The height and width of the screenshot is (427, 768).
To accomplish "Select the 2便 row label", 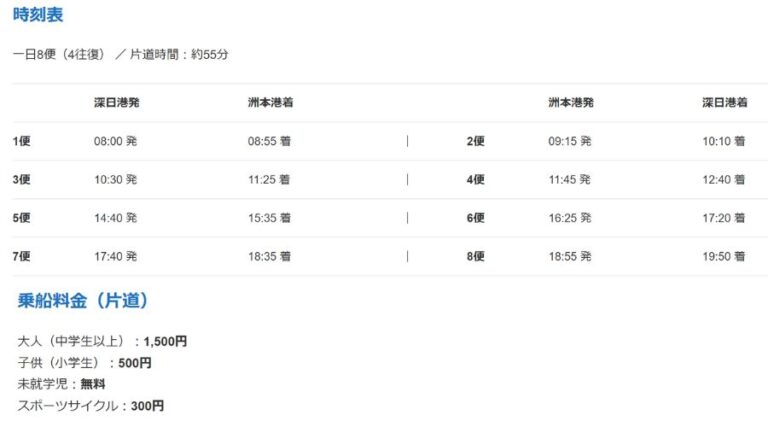I will click(x=476, y=141).
